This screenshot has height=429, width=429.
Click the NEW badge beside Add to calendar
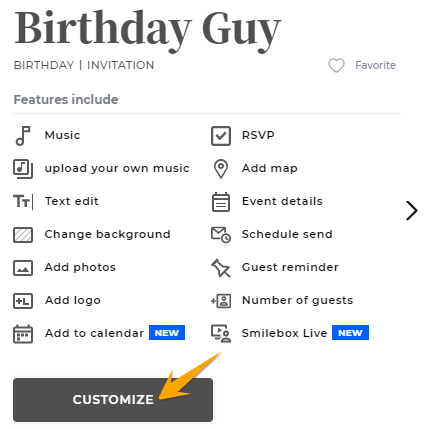(167, 333)
